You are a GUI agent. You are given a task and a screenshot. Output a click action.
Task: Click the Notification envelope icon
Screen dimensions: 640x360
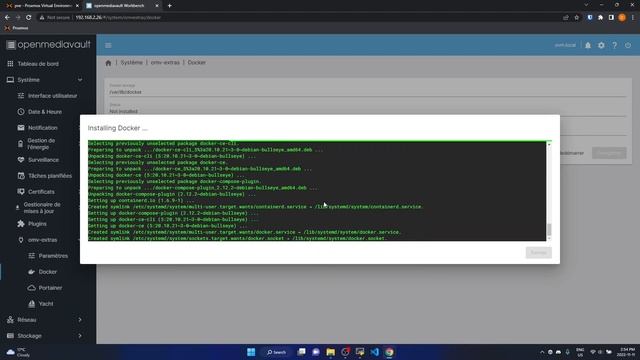[21, 127]
